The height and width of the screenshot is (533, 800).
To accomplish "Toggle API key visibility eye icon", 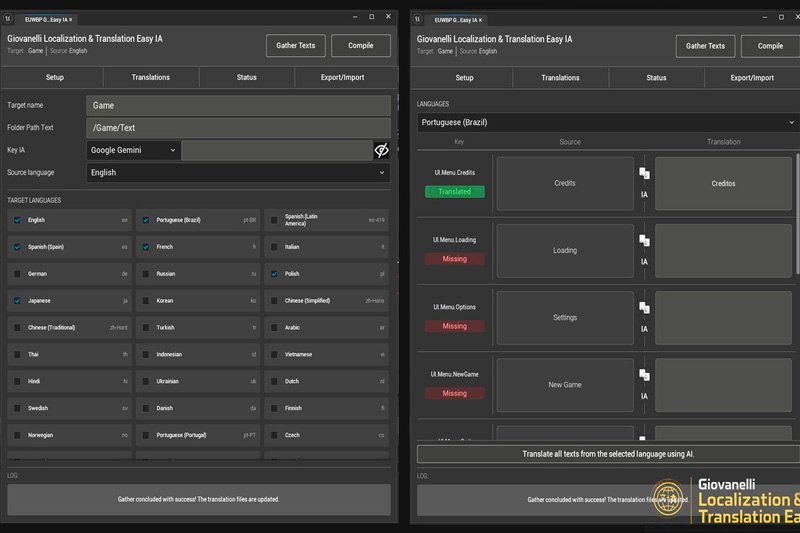I will 381,150.
